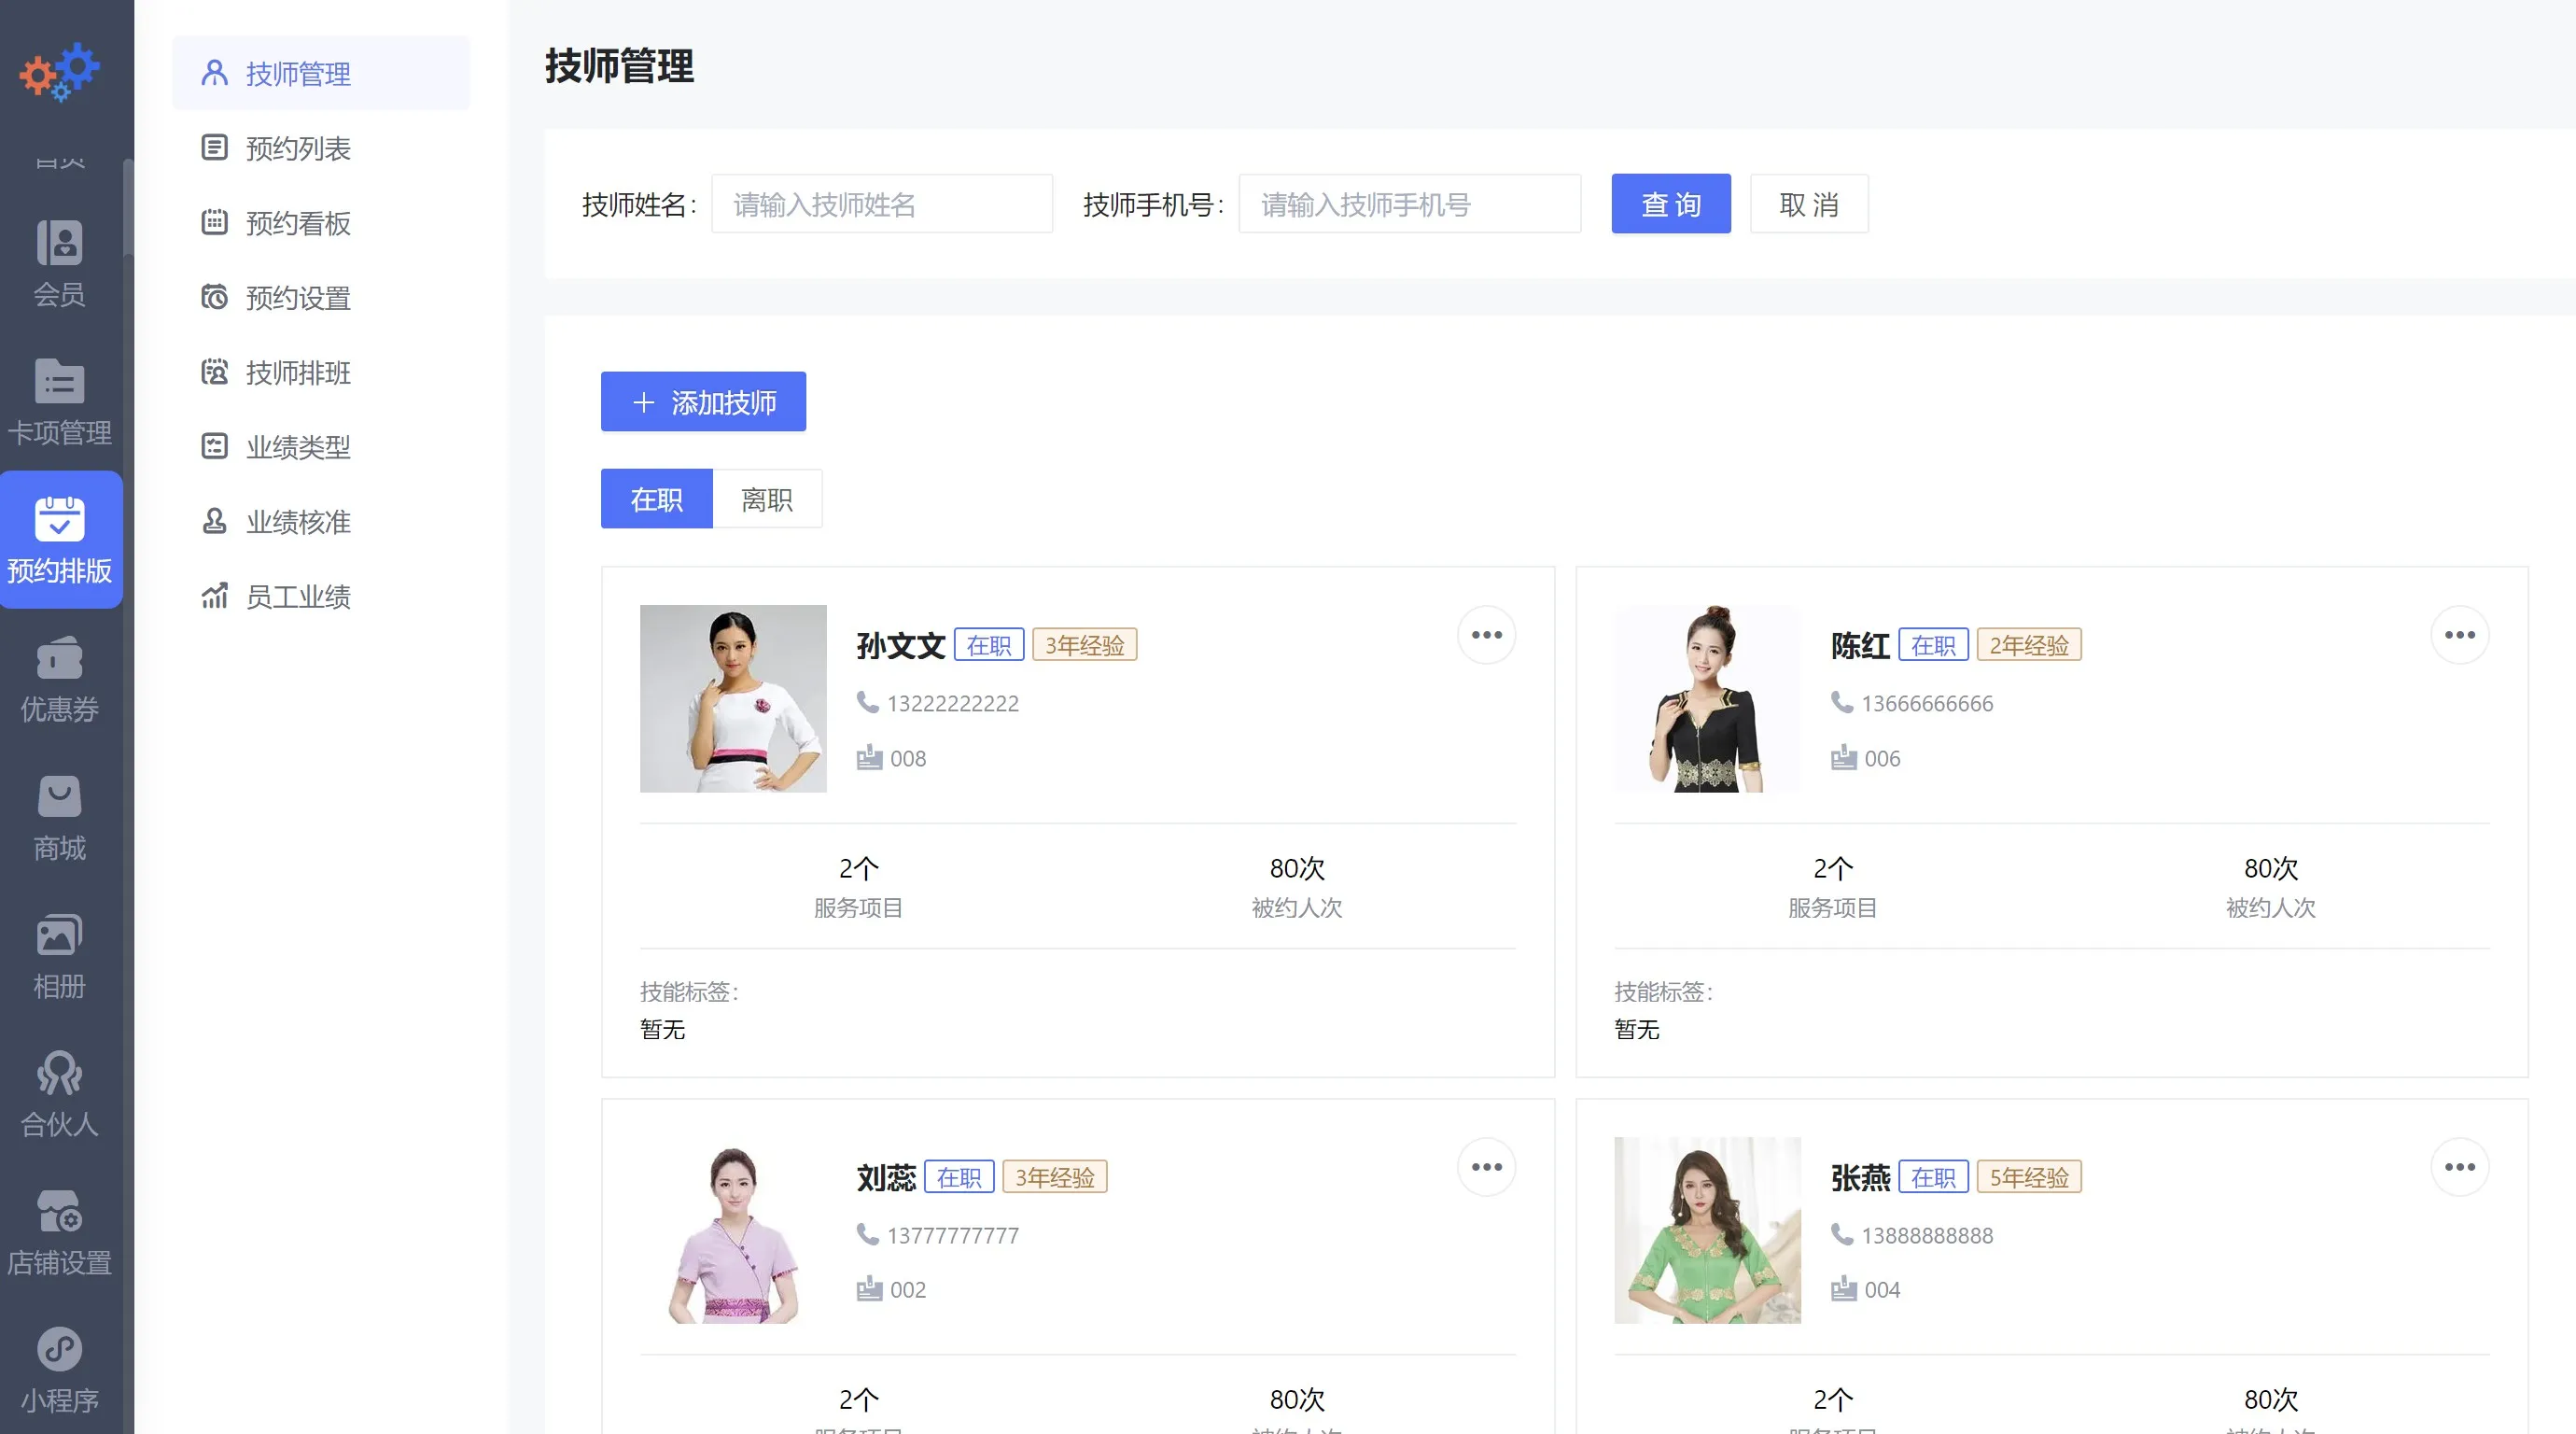This screenshot has width=2576, height=1434.
Task: Click the 预约看板 calendar icon
Action: pyautogui.click(x=214, y=222)
